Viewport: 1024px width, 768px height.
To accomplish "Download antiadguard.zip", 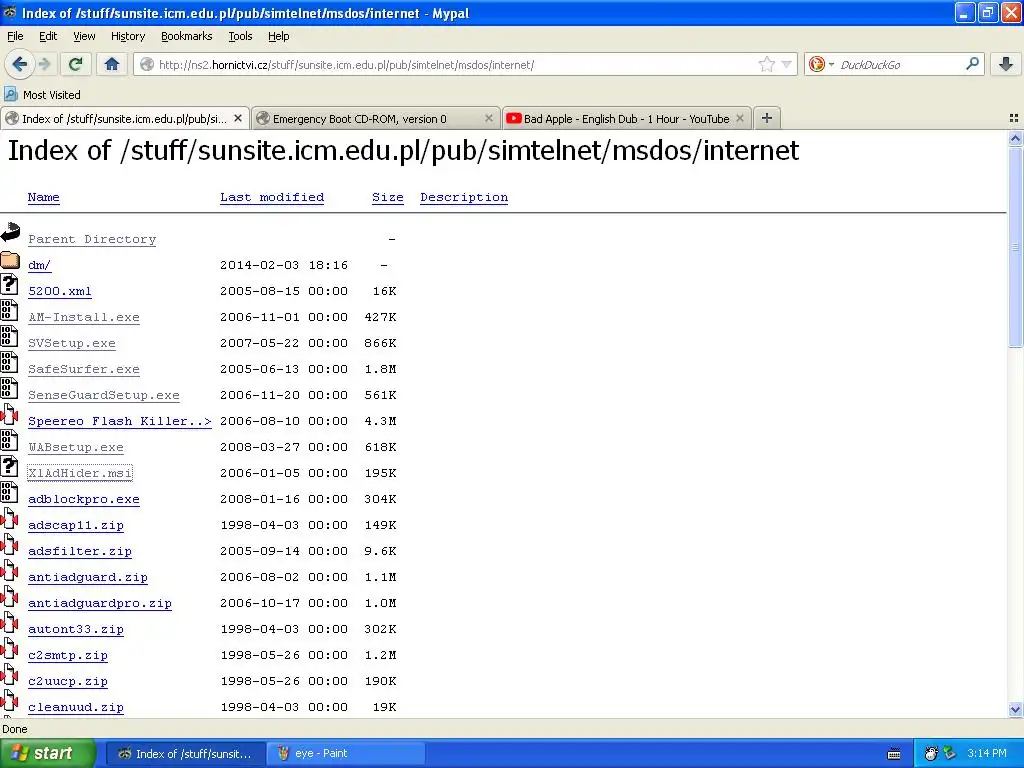I will point(88,577).
